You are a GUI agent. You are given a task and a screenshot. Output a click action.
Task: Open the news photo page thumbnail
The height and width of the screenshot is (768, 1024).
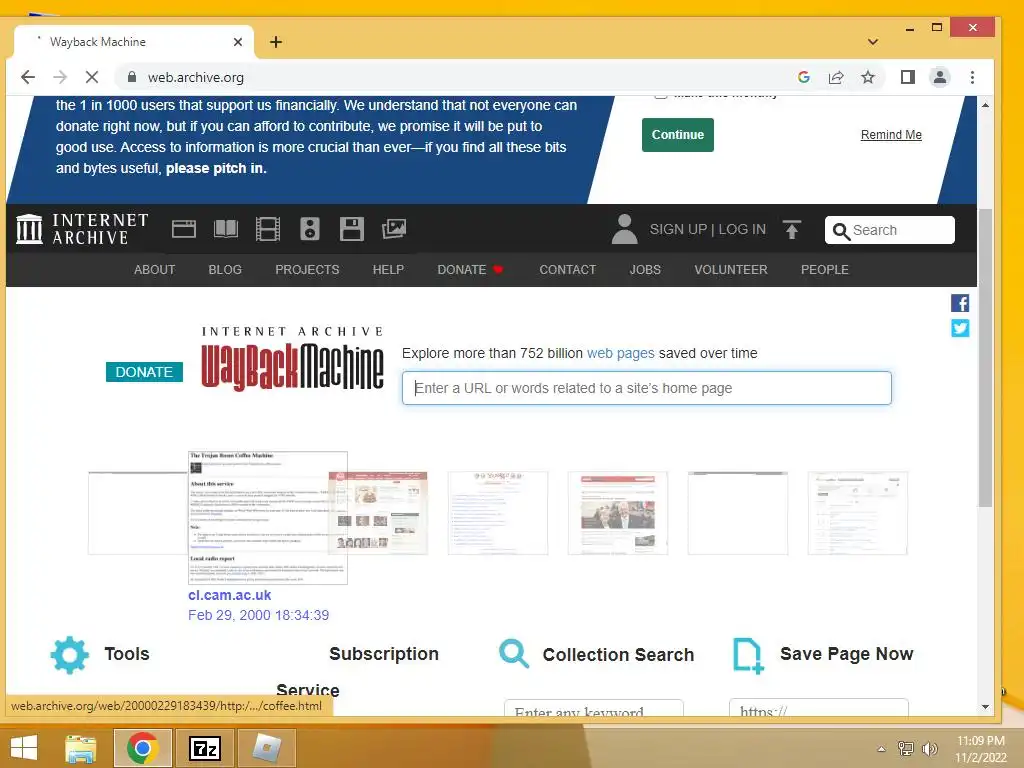tap(618, 513)
